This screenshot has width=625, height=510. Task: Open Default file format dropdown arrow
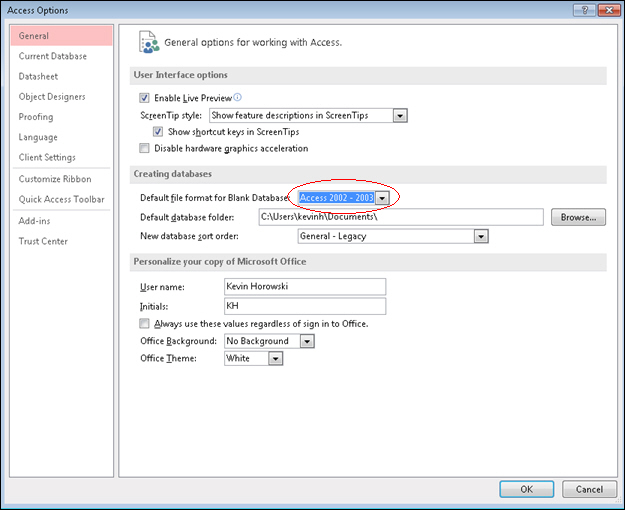pyautogui.click(x=382, y=198)
